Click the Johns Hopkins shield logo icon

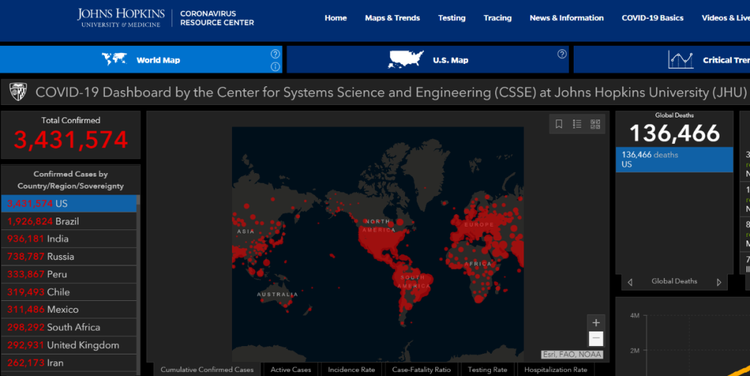18,91
